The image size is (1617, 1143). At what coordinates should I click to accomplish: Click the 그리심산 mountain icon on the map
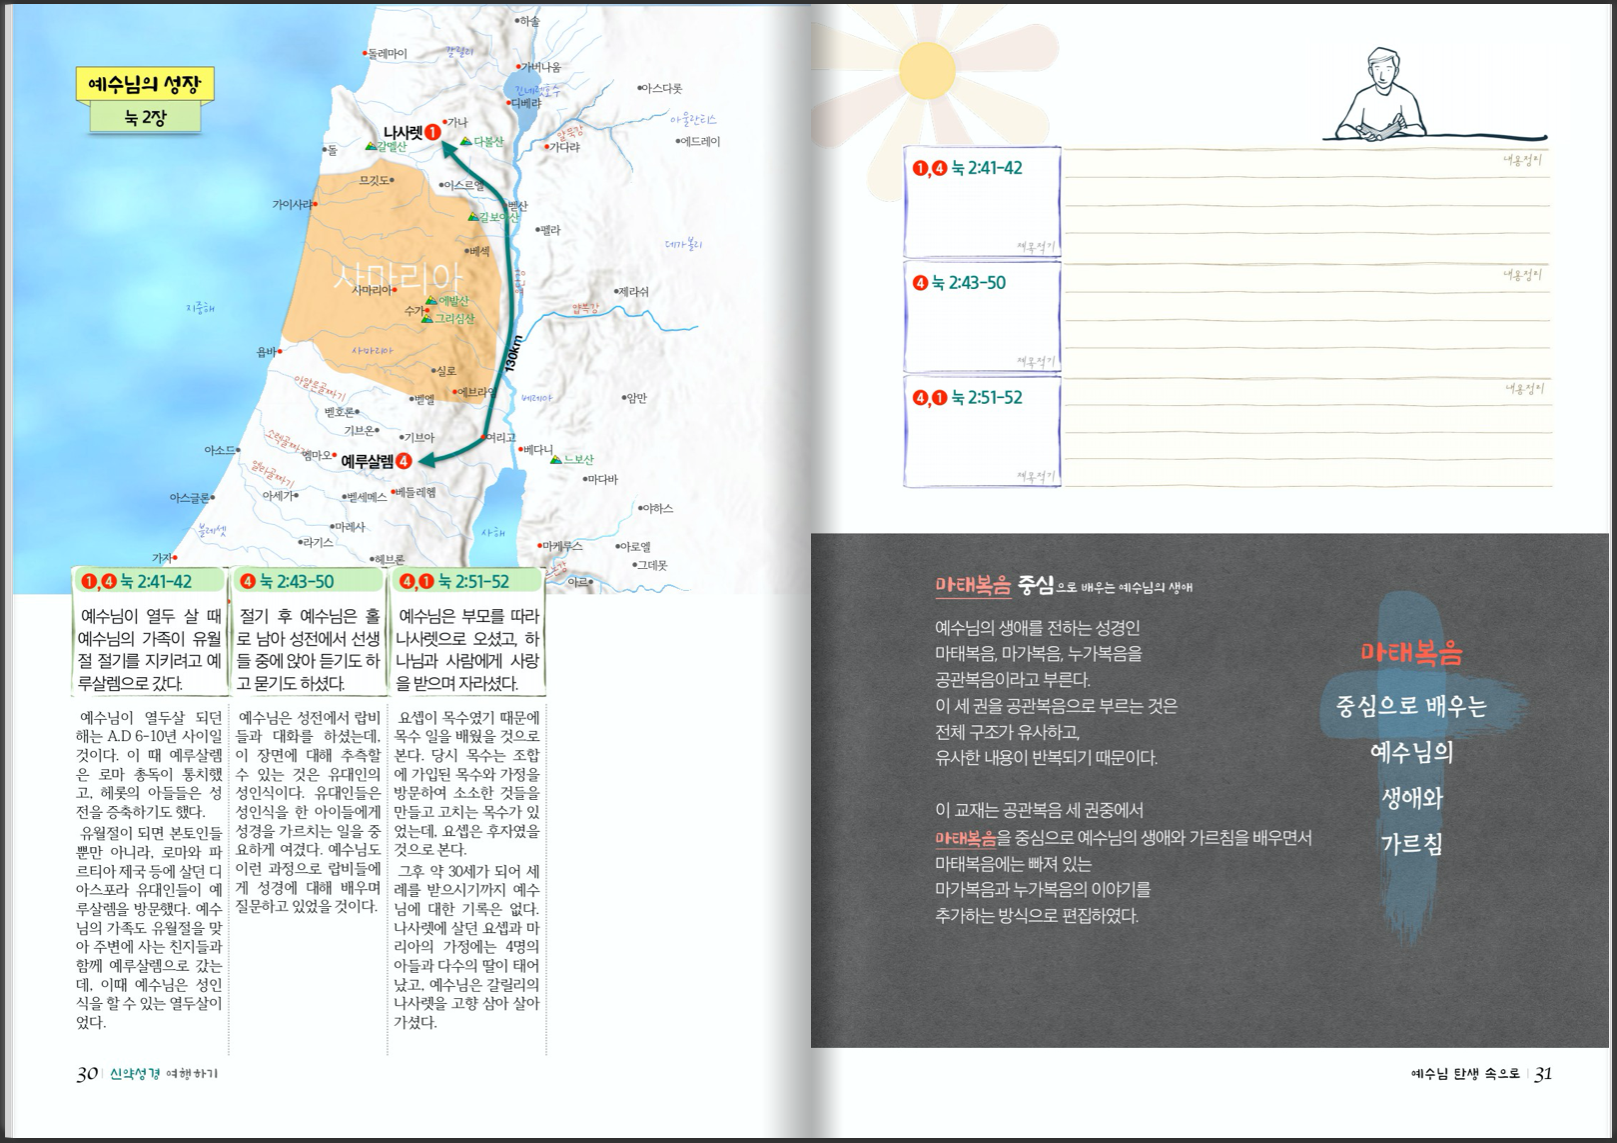427,318
